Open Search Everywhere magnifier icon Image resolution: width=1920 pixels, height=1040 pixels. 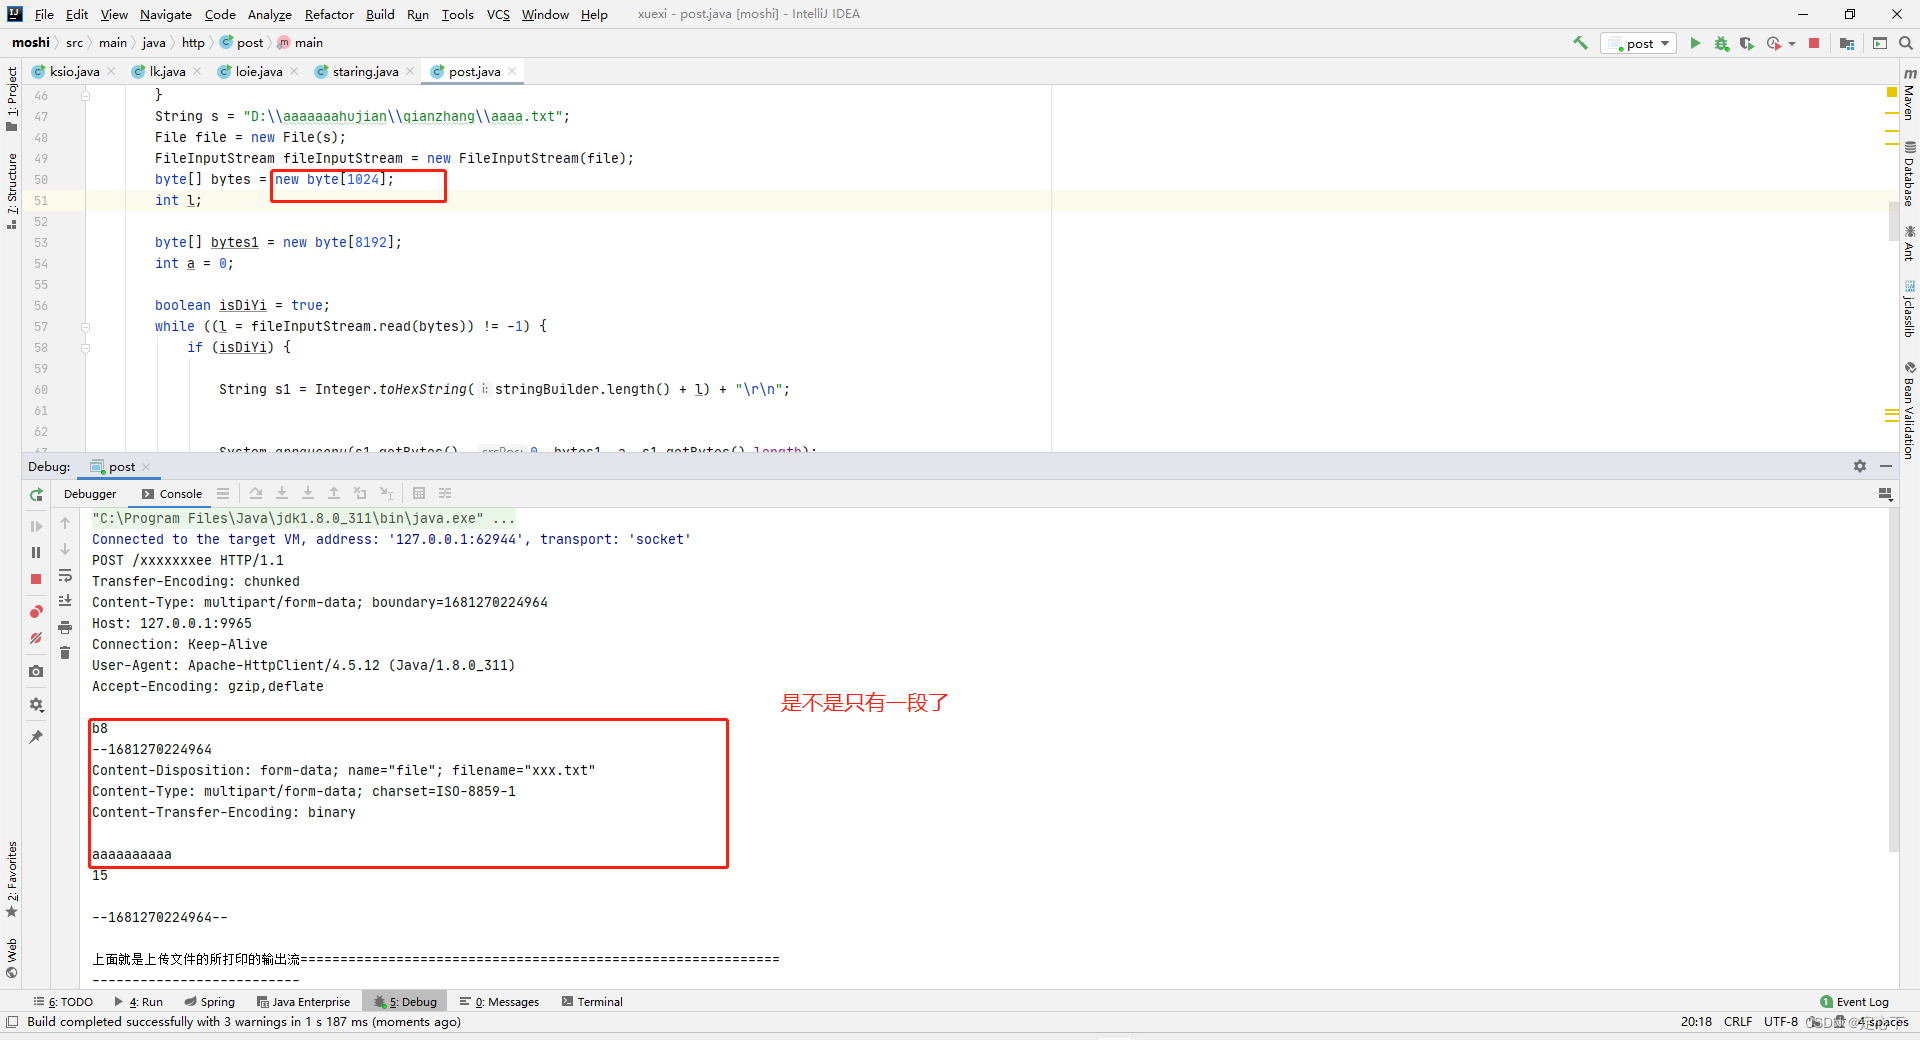pos(1906,43)
